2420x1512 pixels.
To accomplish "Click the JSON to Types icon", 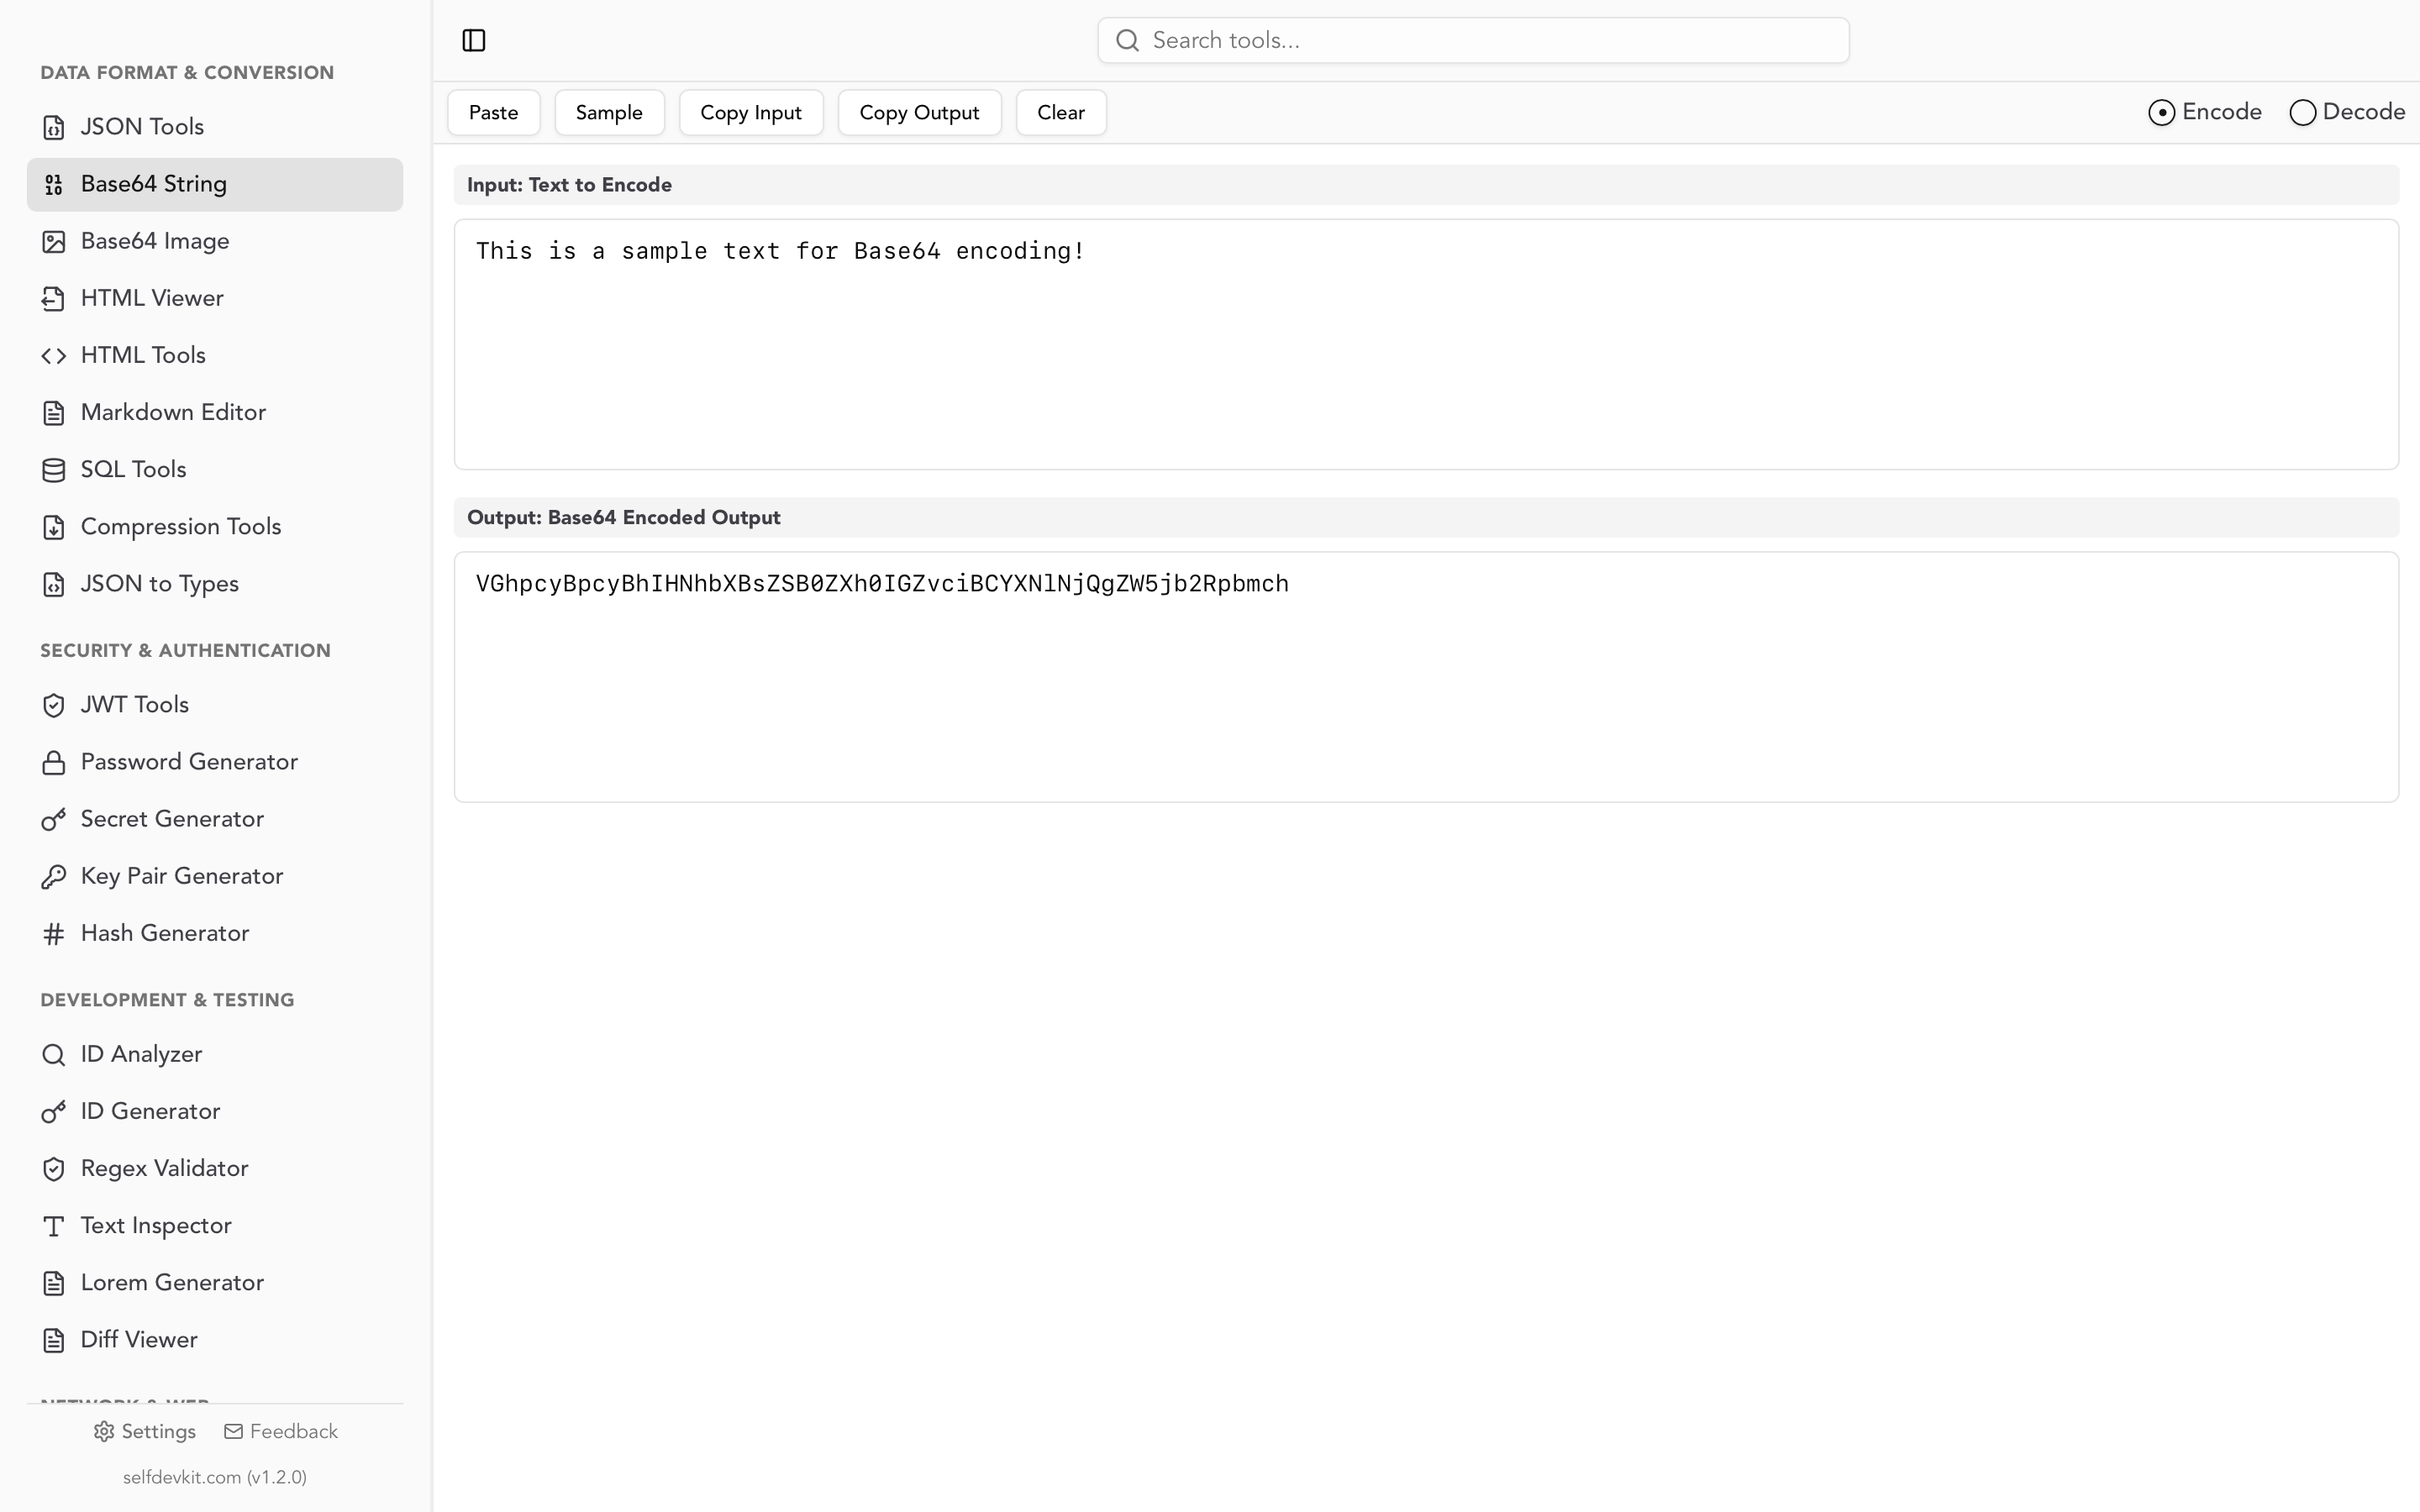I will tap(54, 584).
